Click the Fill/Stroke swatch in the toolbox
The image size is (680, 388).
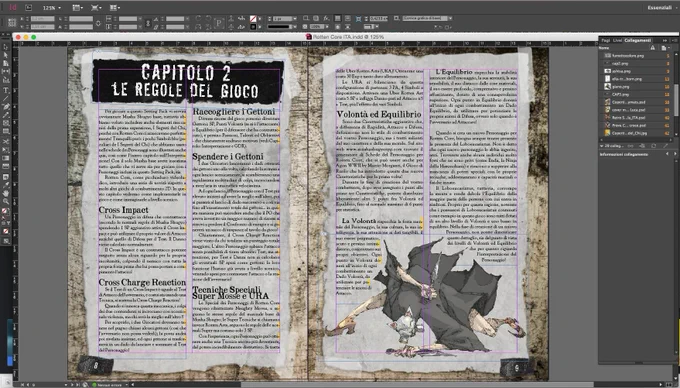(x=5, y=212)
